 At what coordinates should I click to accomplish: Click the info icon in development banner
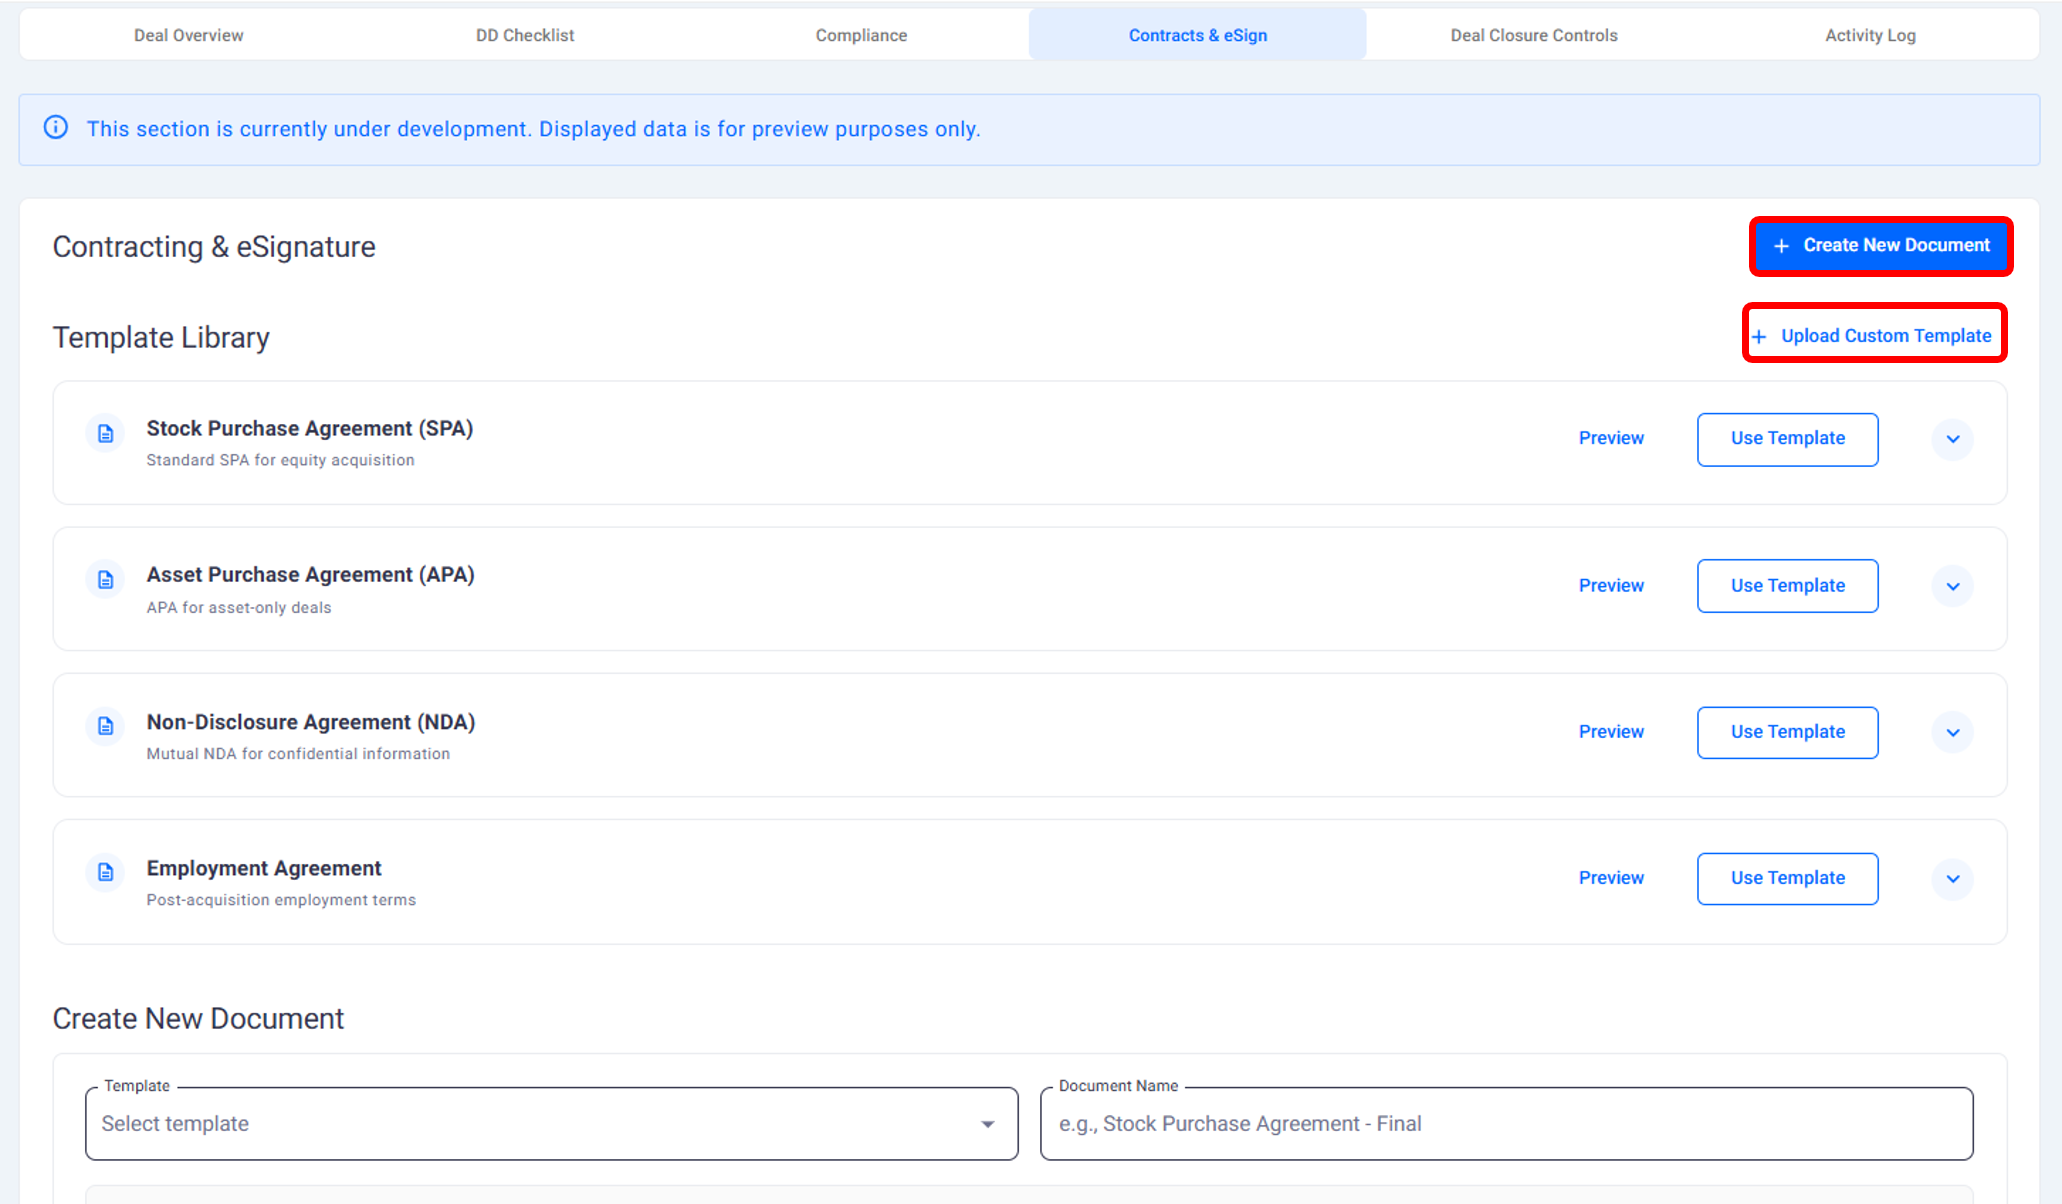56,128
